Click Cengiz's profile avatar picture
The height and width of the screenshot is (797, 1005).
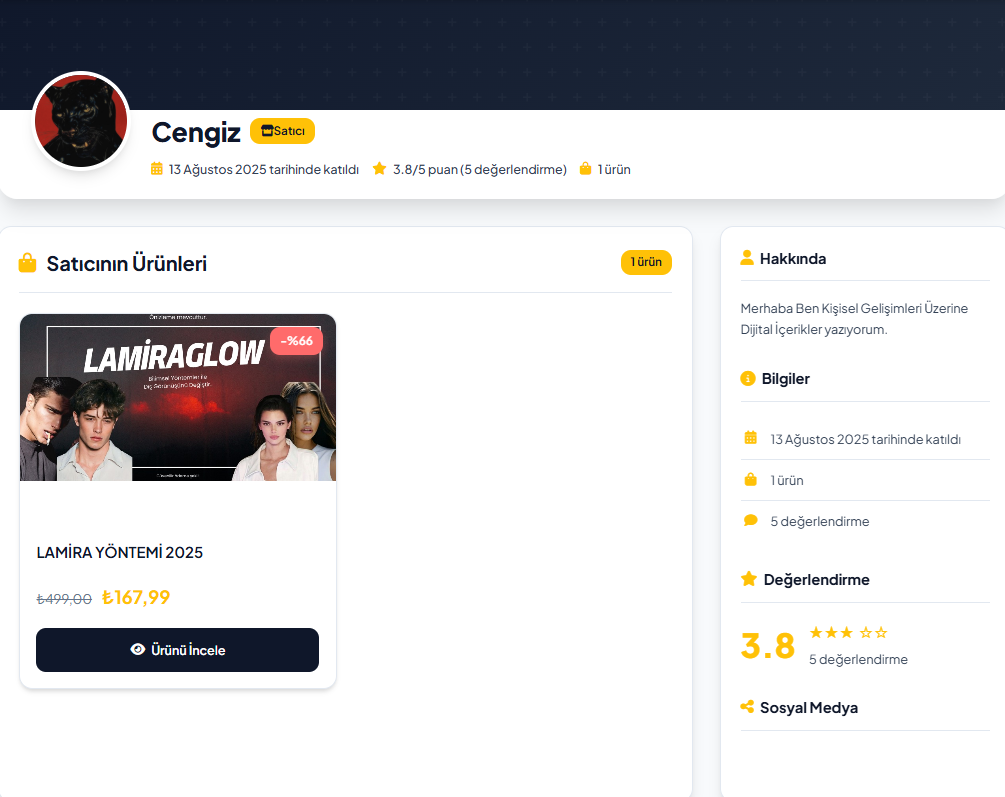(x=81, y=121)
